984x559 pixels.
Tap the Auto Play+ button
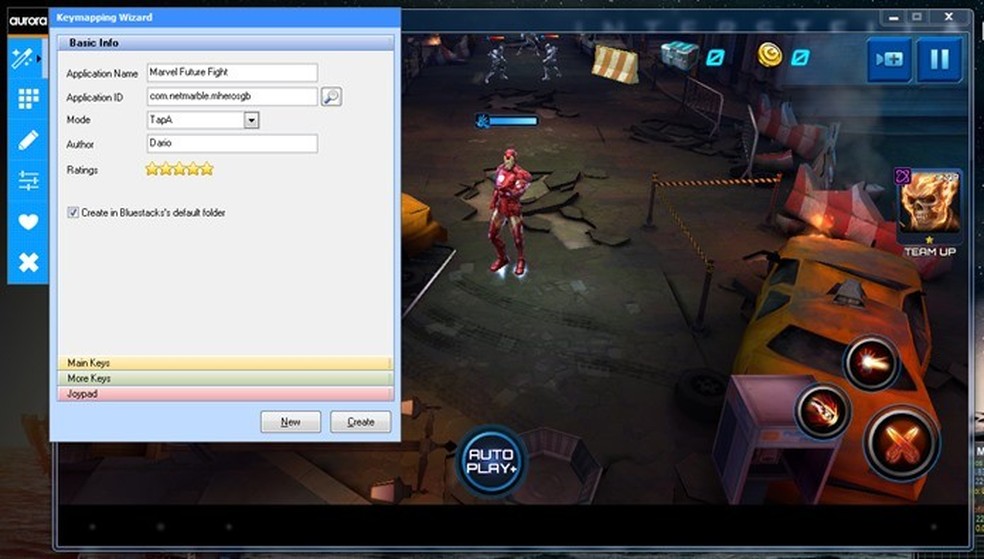click(491, 462)
